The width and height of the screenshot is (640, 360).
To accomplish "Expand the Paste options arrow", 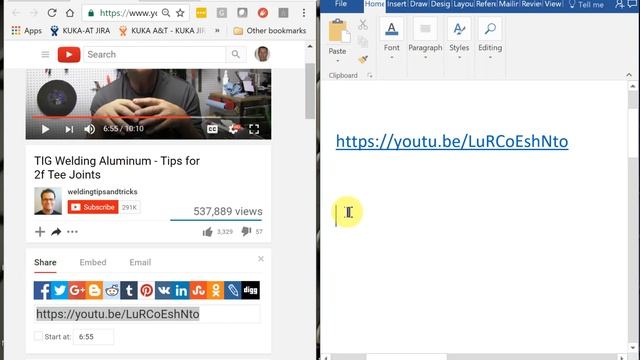I will tap(338, 61).
